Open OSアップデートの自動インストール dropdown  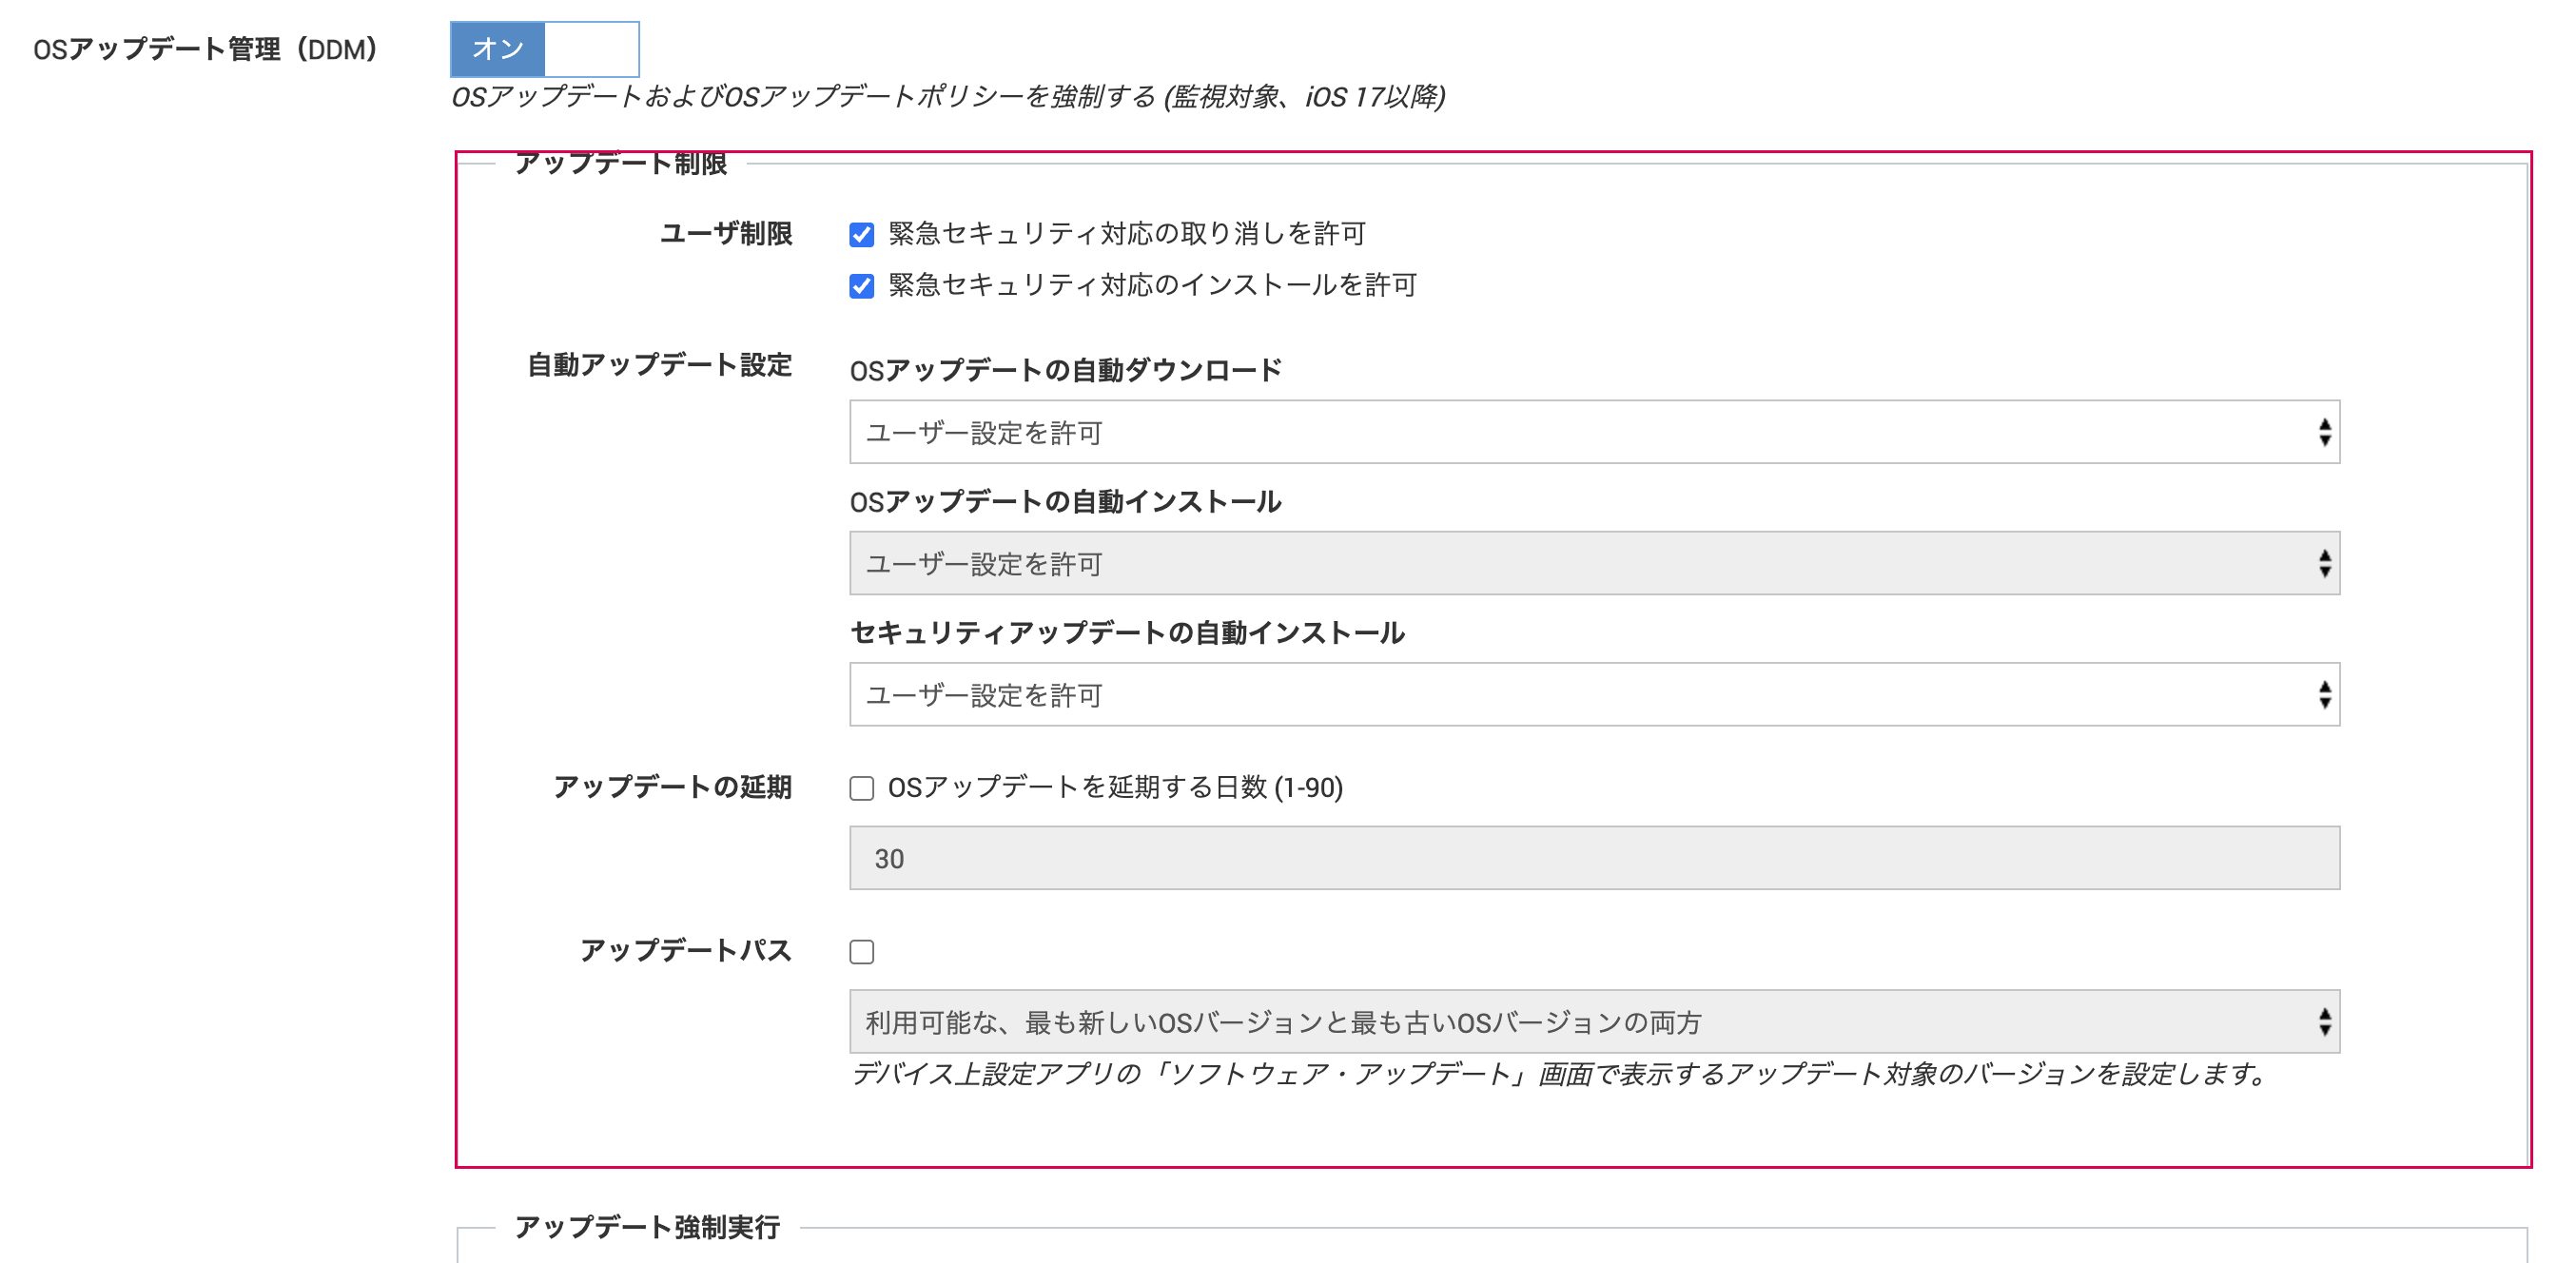coord(1594,563)
